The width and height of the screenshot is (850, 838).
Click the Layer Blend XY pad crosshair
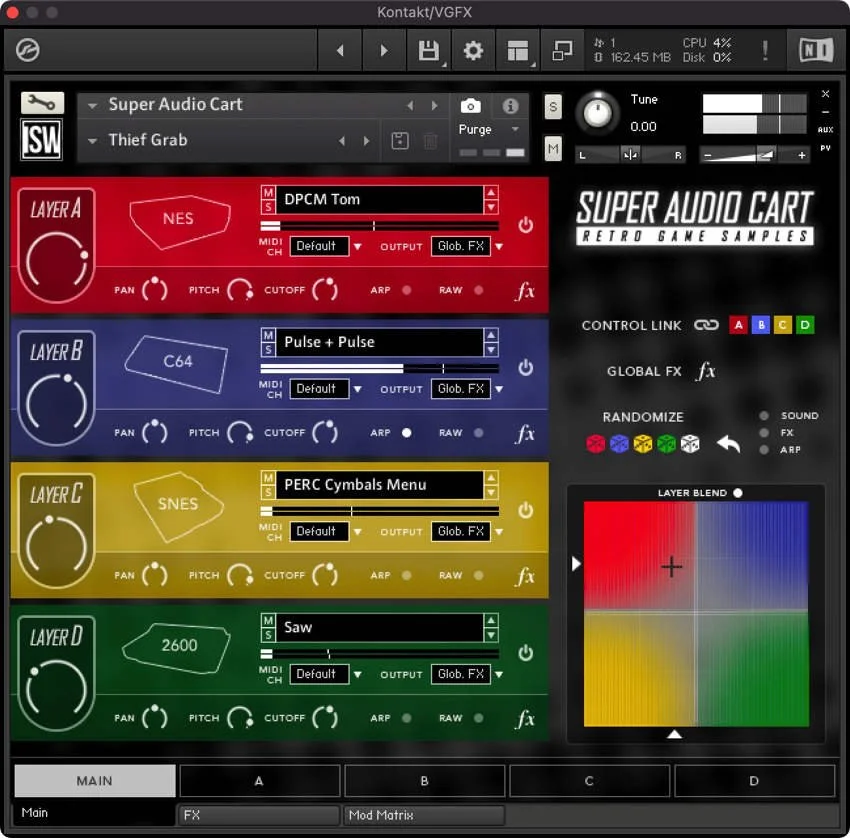[672, 567]
